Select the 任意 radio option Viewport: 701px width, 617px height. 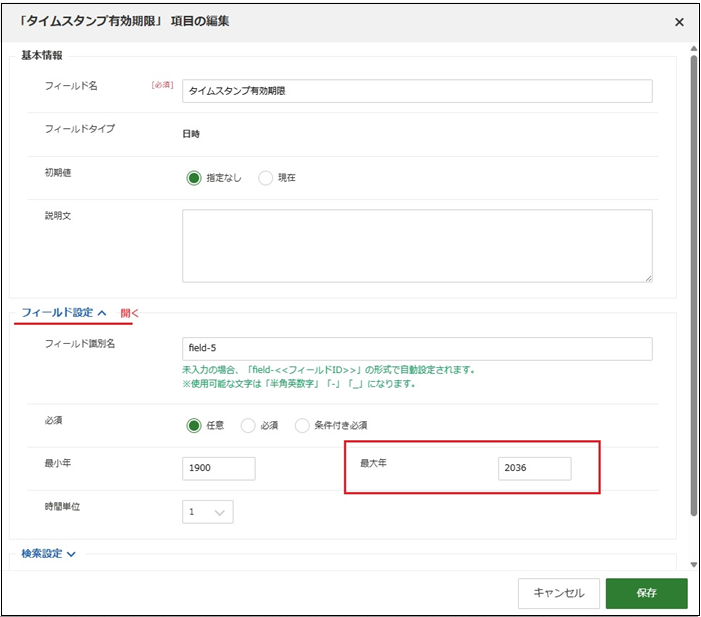[x=194, y=424]
